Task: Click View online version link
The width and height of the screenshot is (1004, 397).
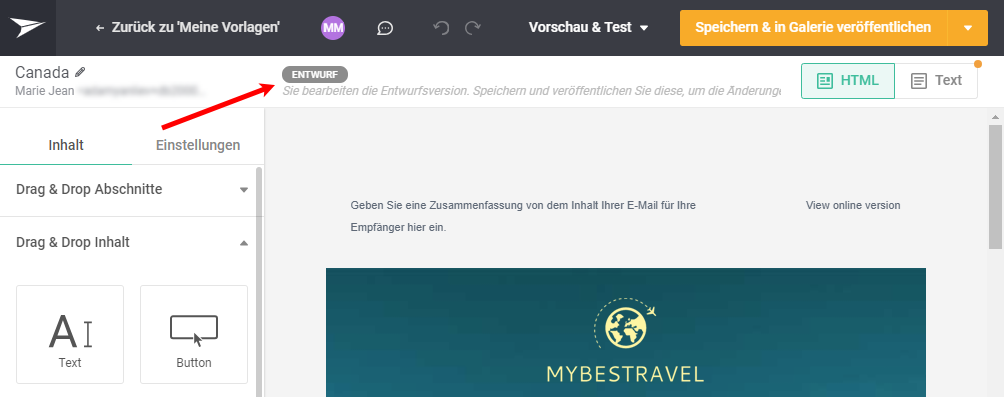Action: point(853,206)
